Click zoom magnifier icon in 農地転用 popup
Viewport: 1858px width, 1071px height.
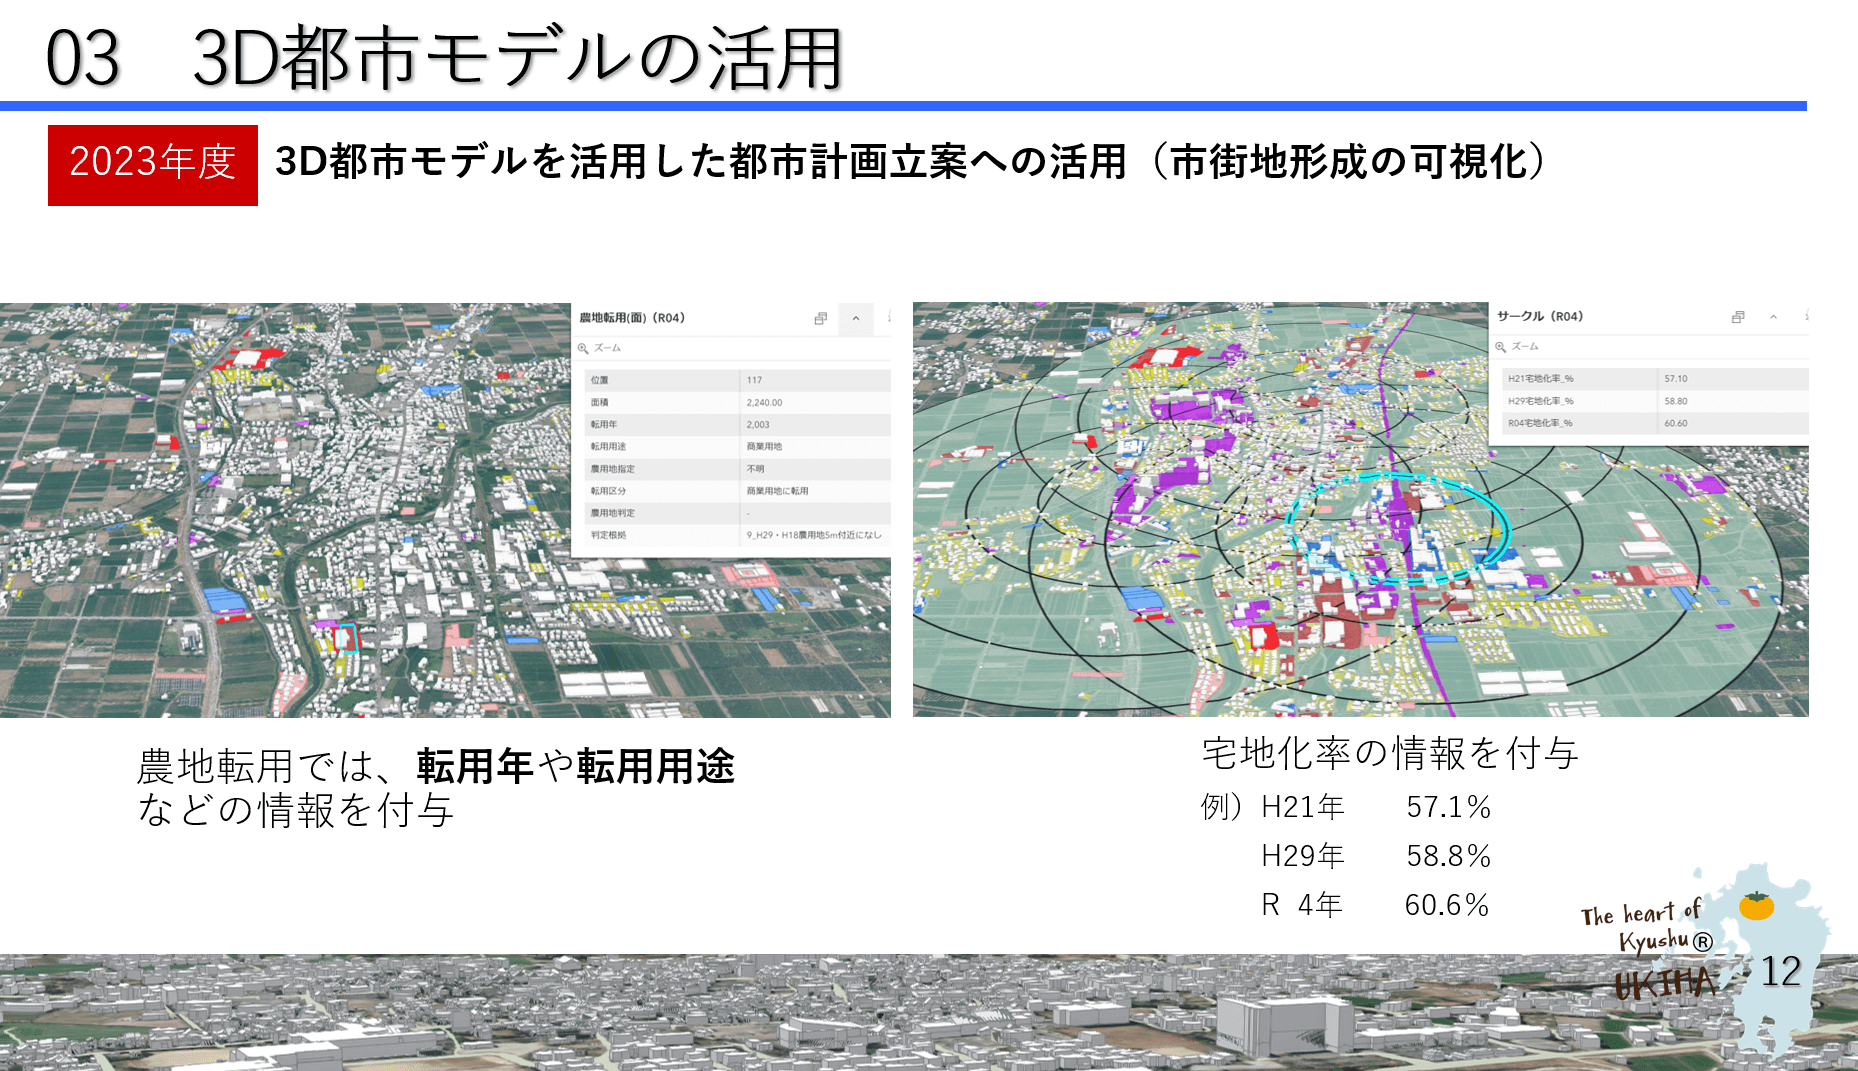pos(583,348)
